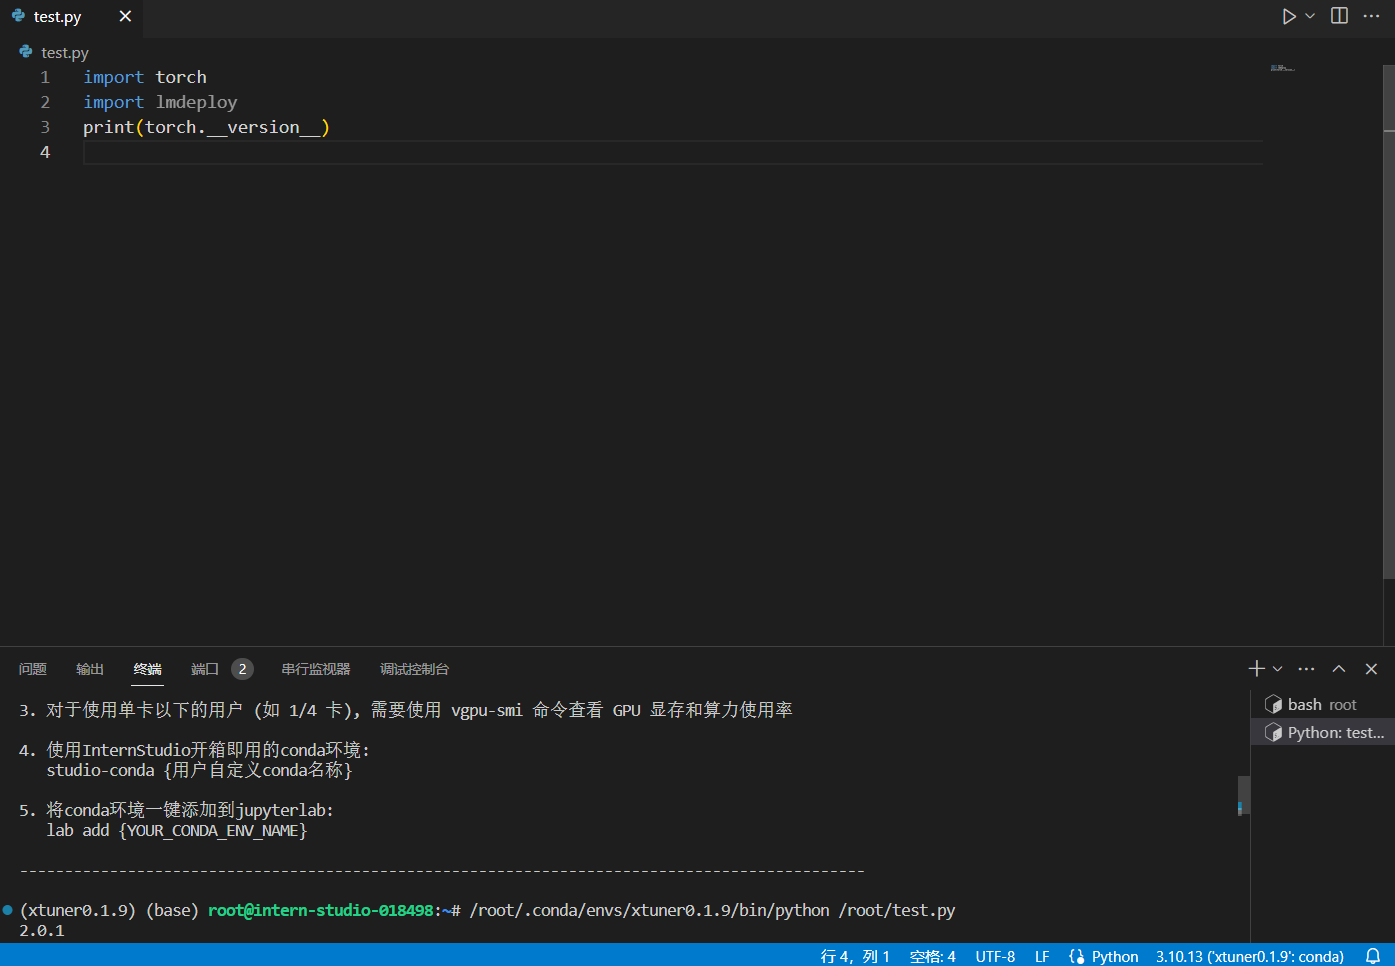Run the Python file with play icon

click(1289, 16)
